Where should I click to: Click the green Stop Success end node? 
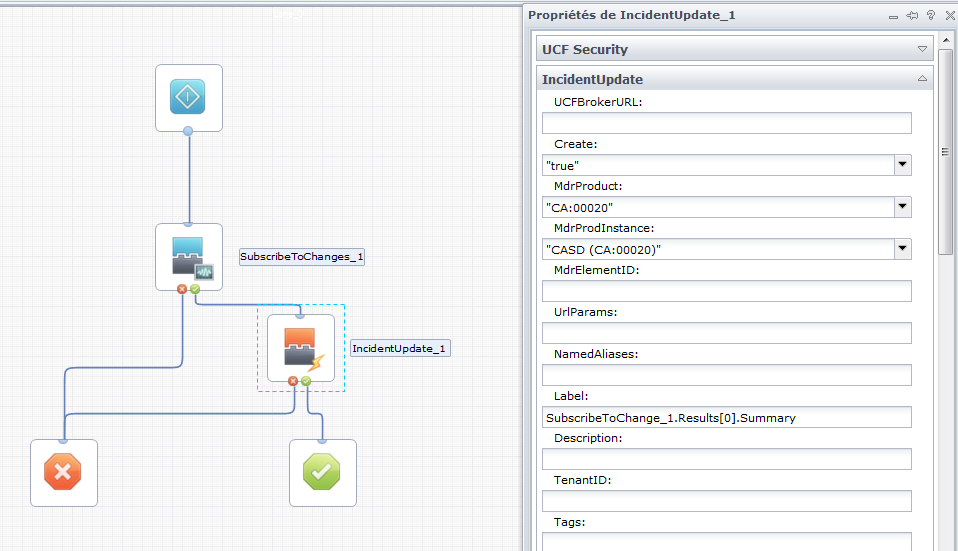click(x=322, y=472)
